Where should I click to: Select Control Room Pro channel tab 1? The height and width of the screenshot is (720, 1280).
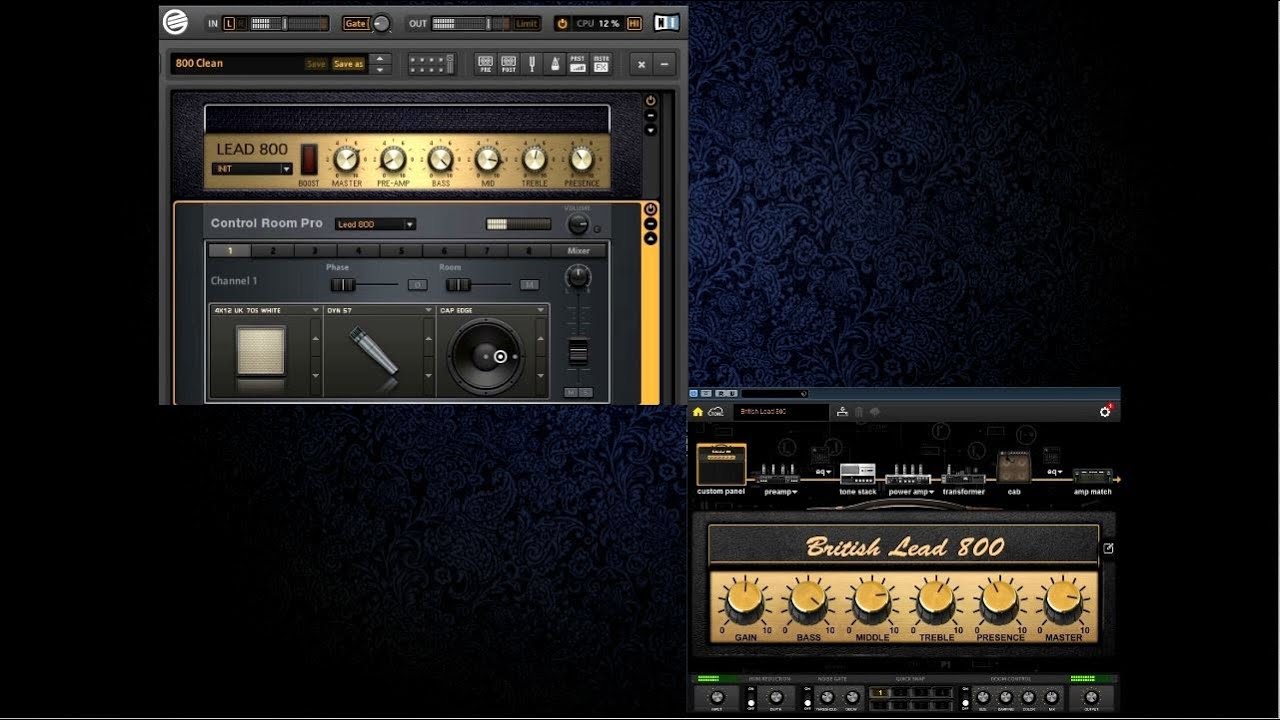click(230, 251)
